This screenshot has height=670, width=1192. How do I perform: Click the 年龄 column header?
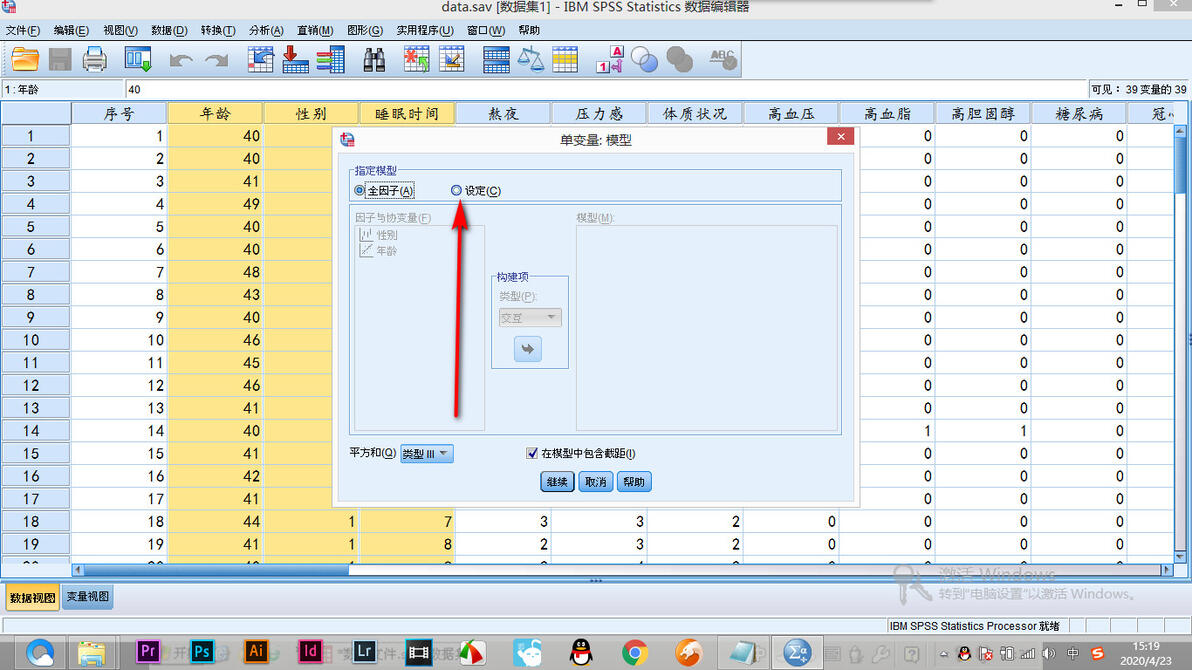215,113
